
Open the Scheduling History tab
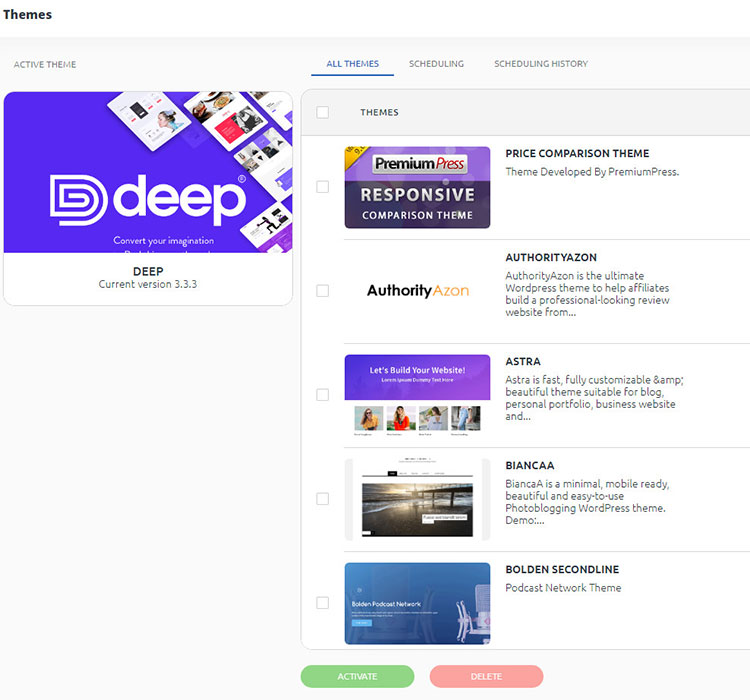[x=541, y=64]
